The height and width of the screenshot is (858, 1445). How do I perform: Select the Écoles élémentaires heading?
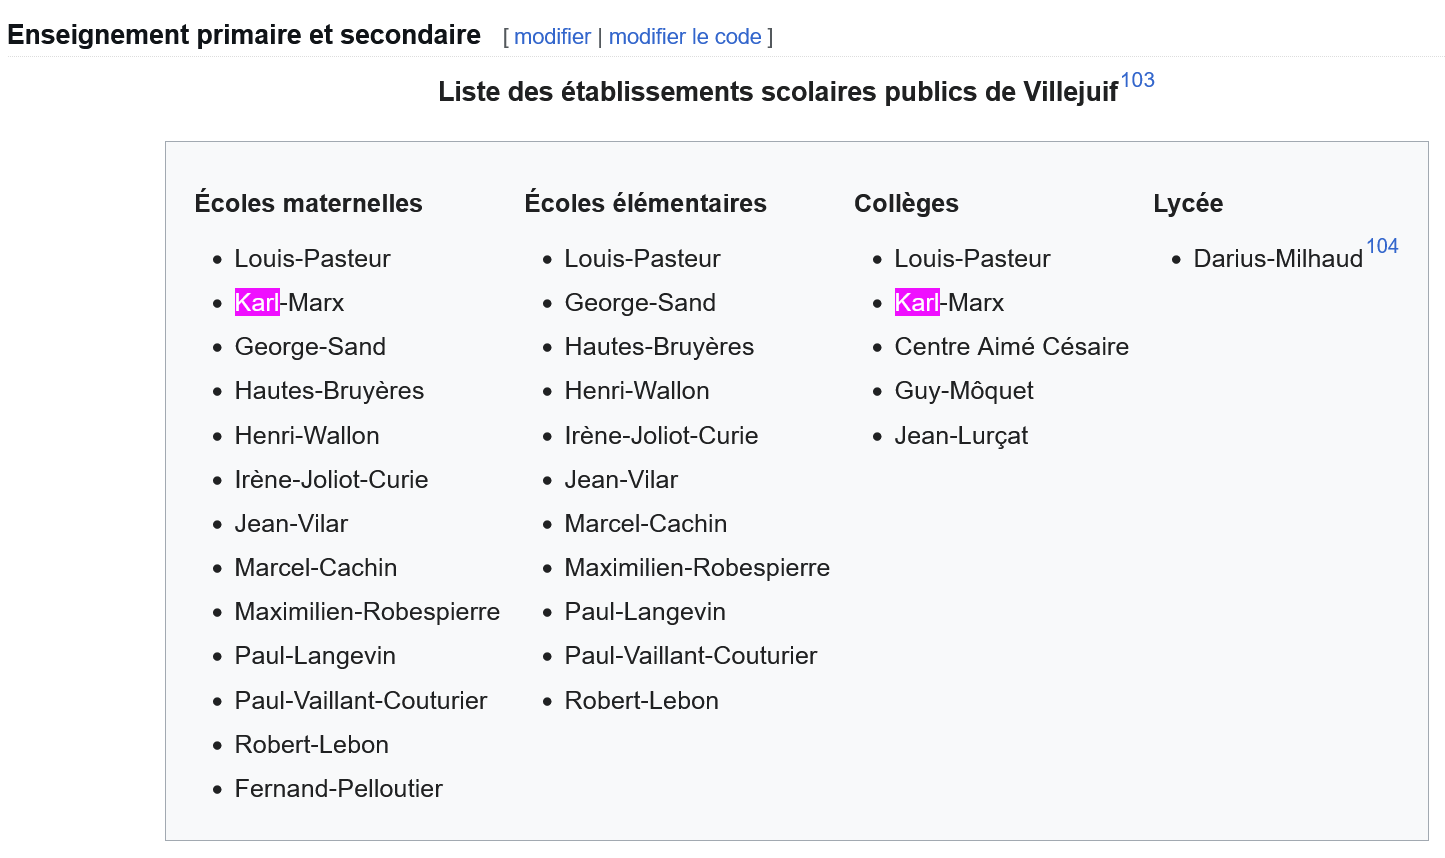pyautogui.click(x=645, y=203)
